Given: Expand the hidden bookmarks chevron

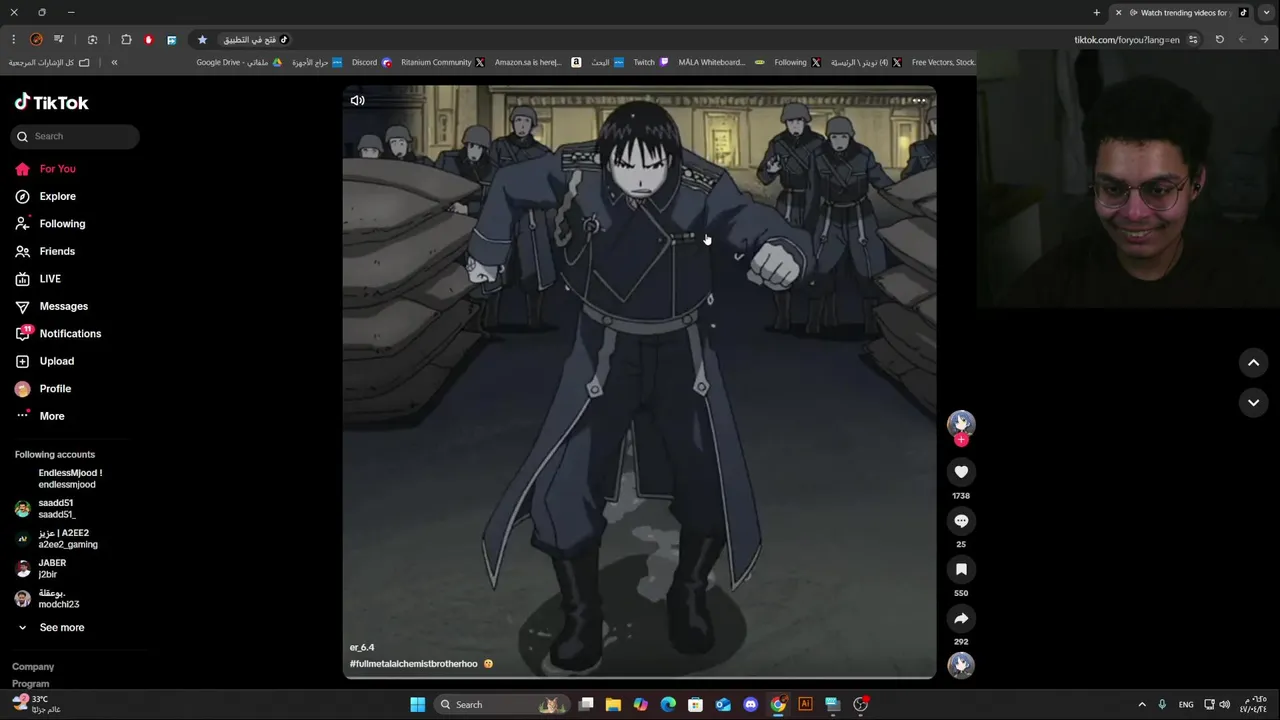Looking at the screenshot, I should pyautogui.click(x=114, y=62).
